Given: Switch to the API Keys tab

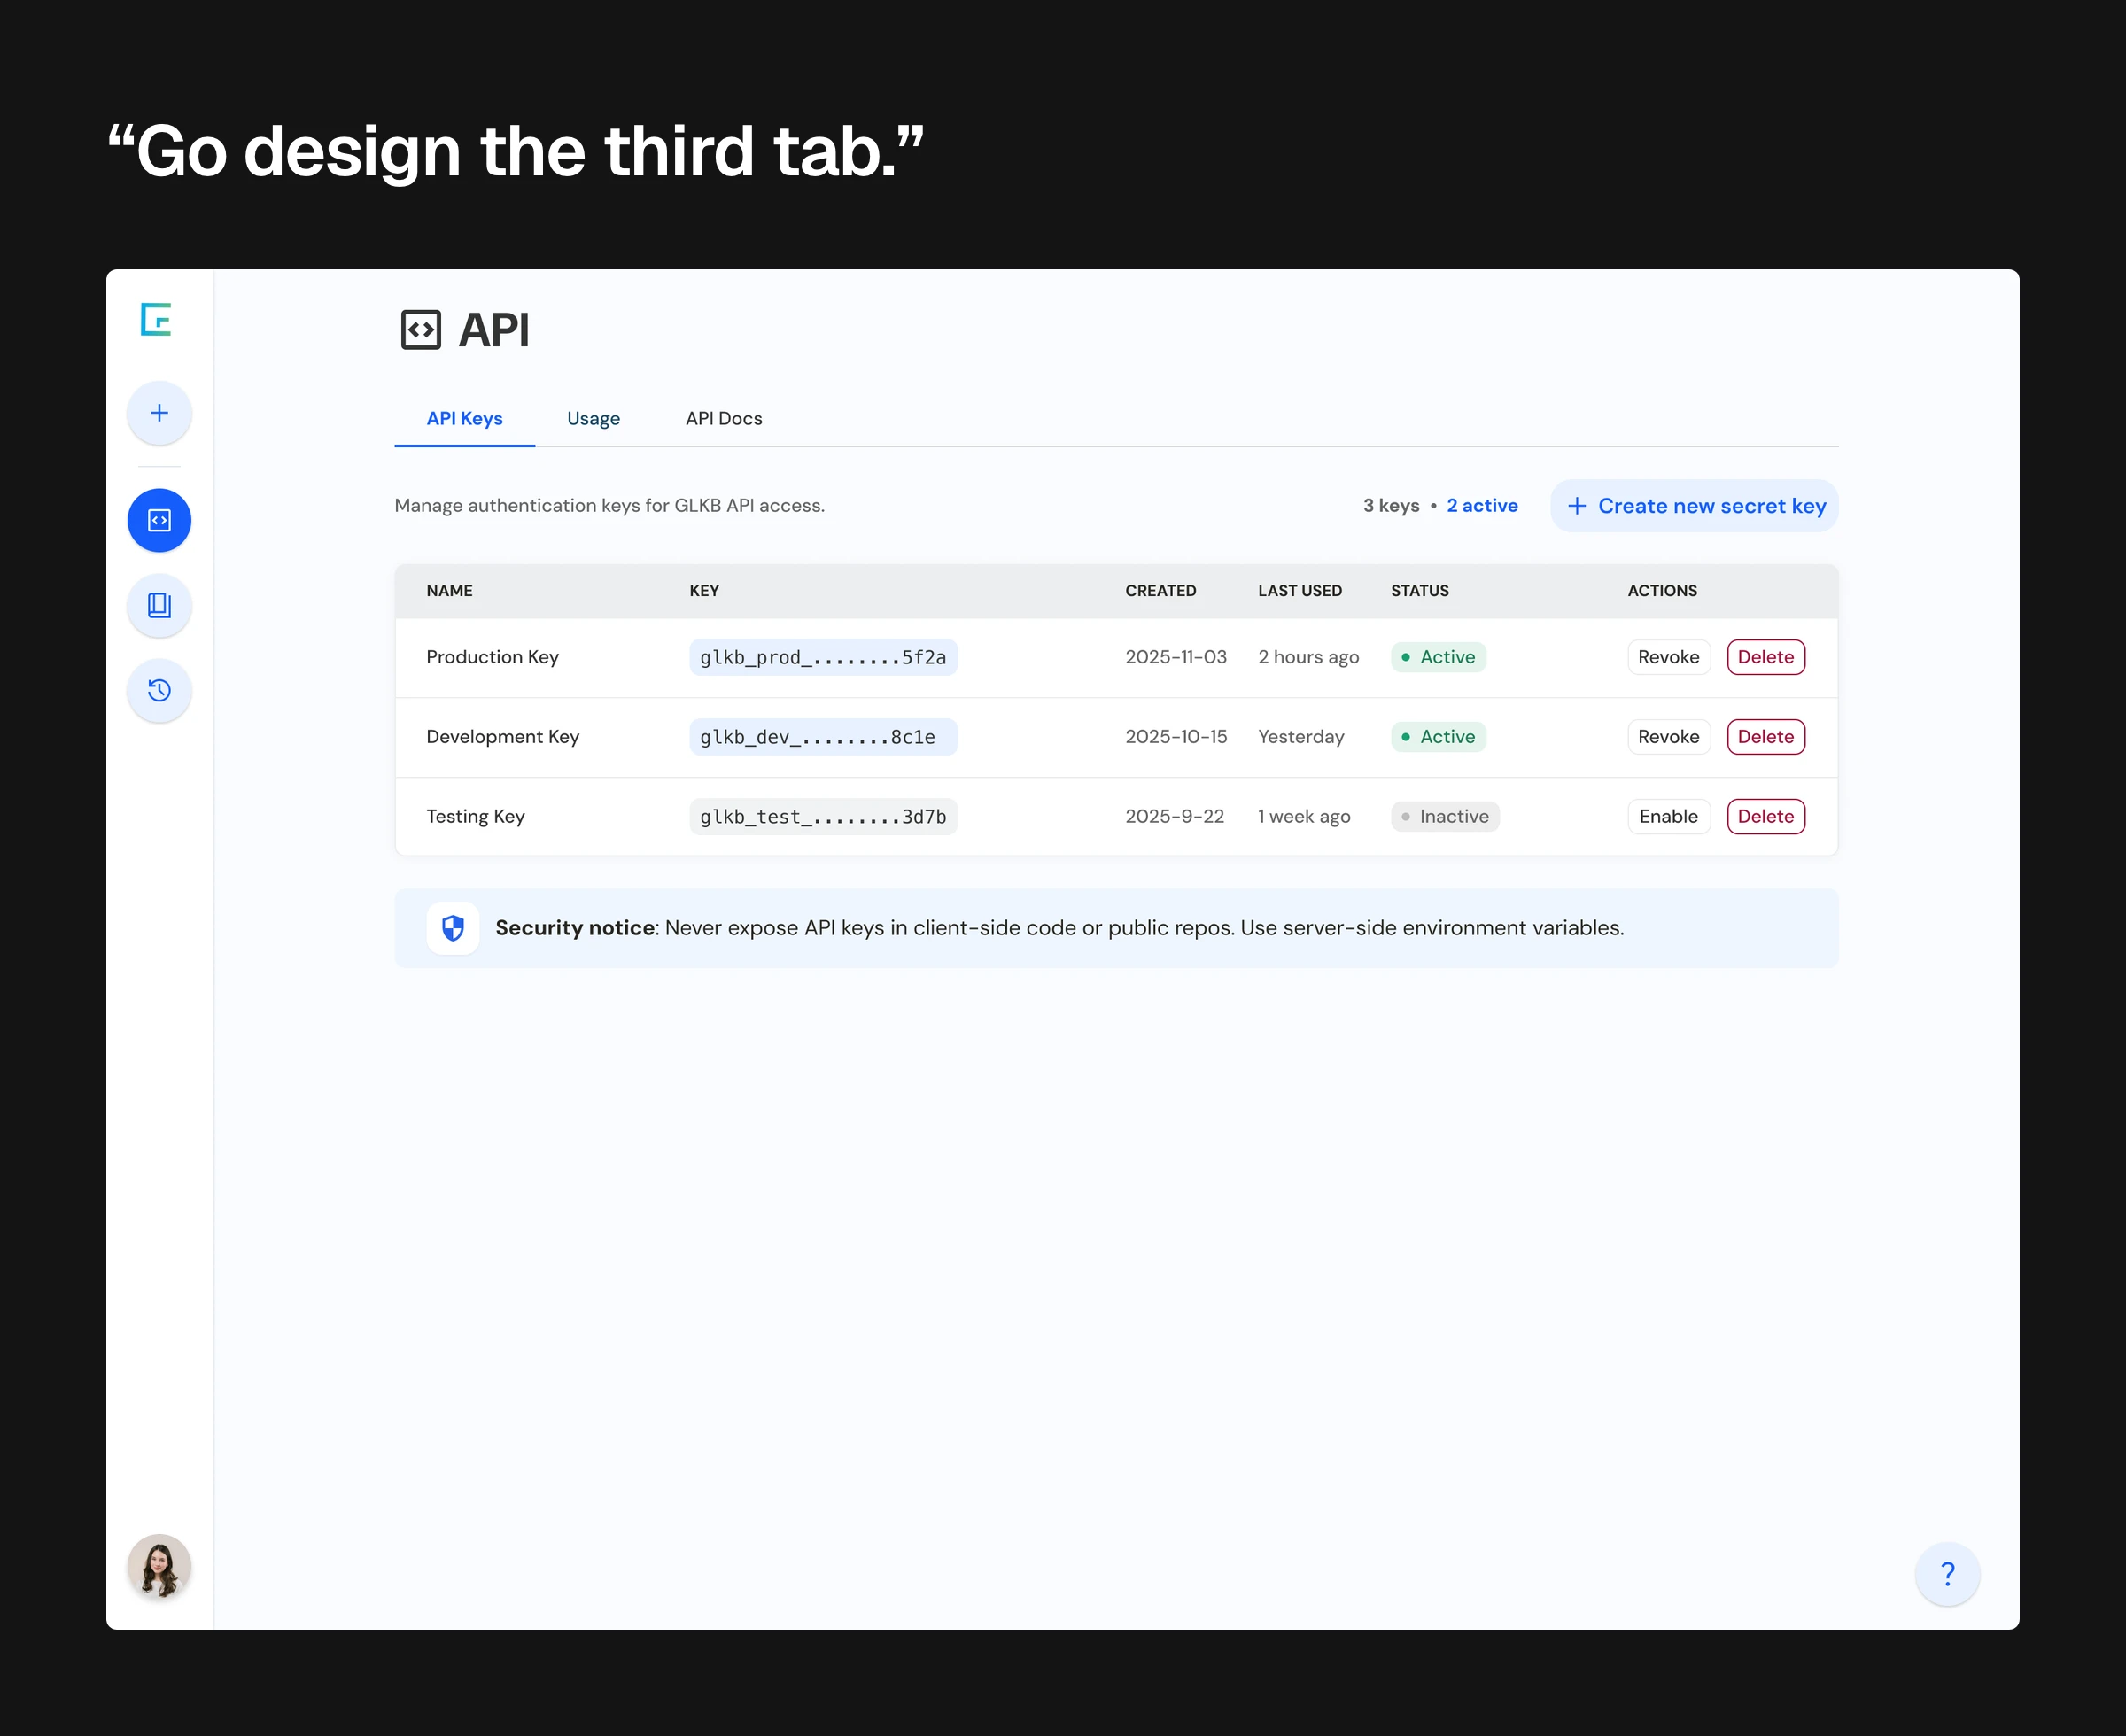Looking at the screenshot, I should pos(465,418).
